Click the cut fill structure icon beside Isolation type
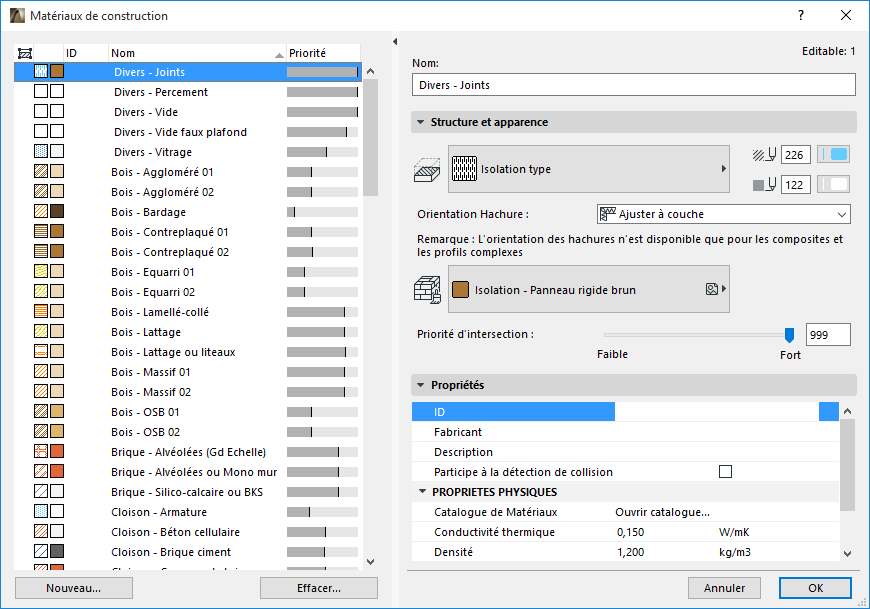Viewport: 870px width, 609px height. (x=427, y=170)
